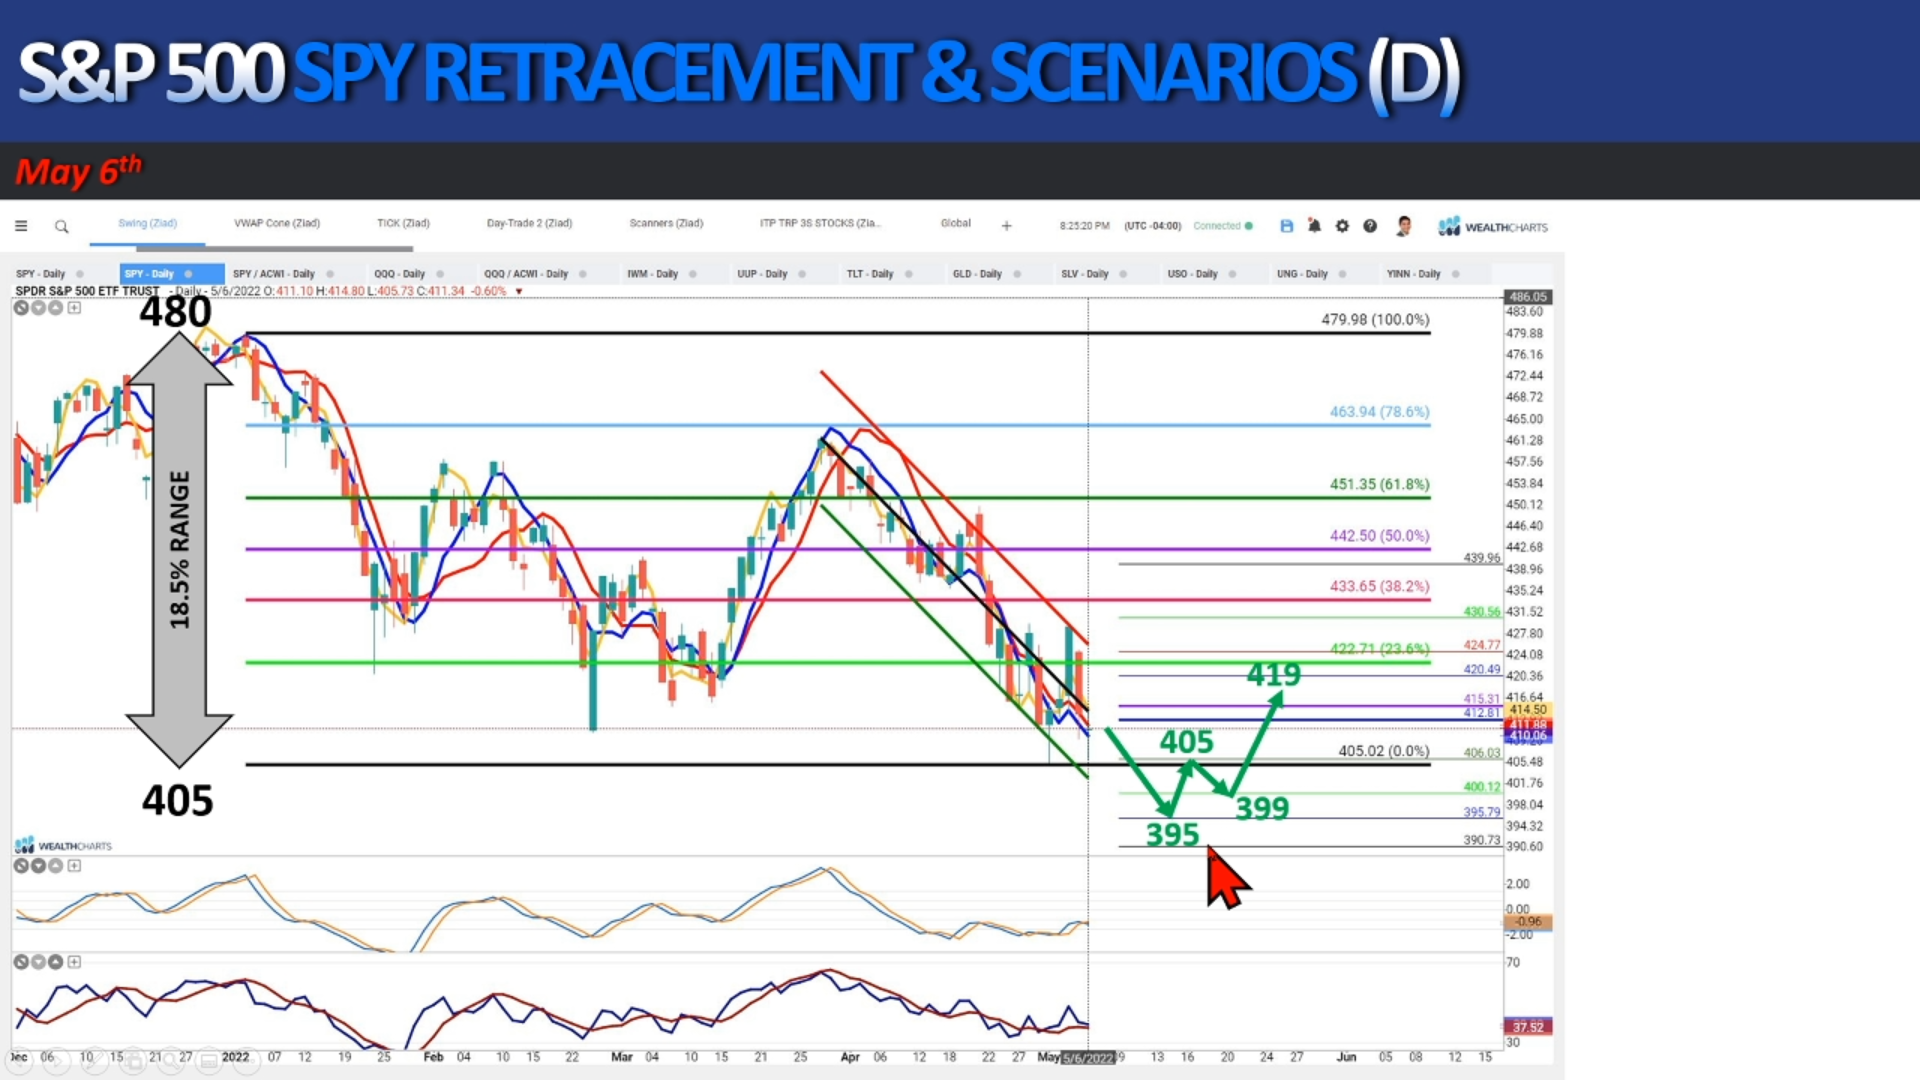Remove the middle oscillator pane
Screen dimensions: 1920x1080
(21, 866)
